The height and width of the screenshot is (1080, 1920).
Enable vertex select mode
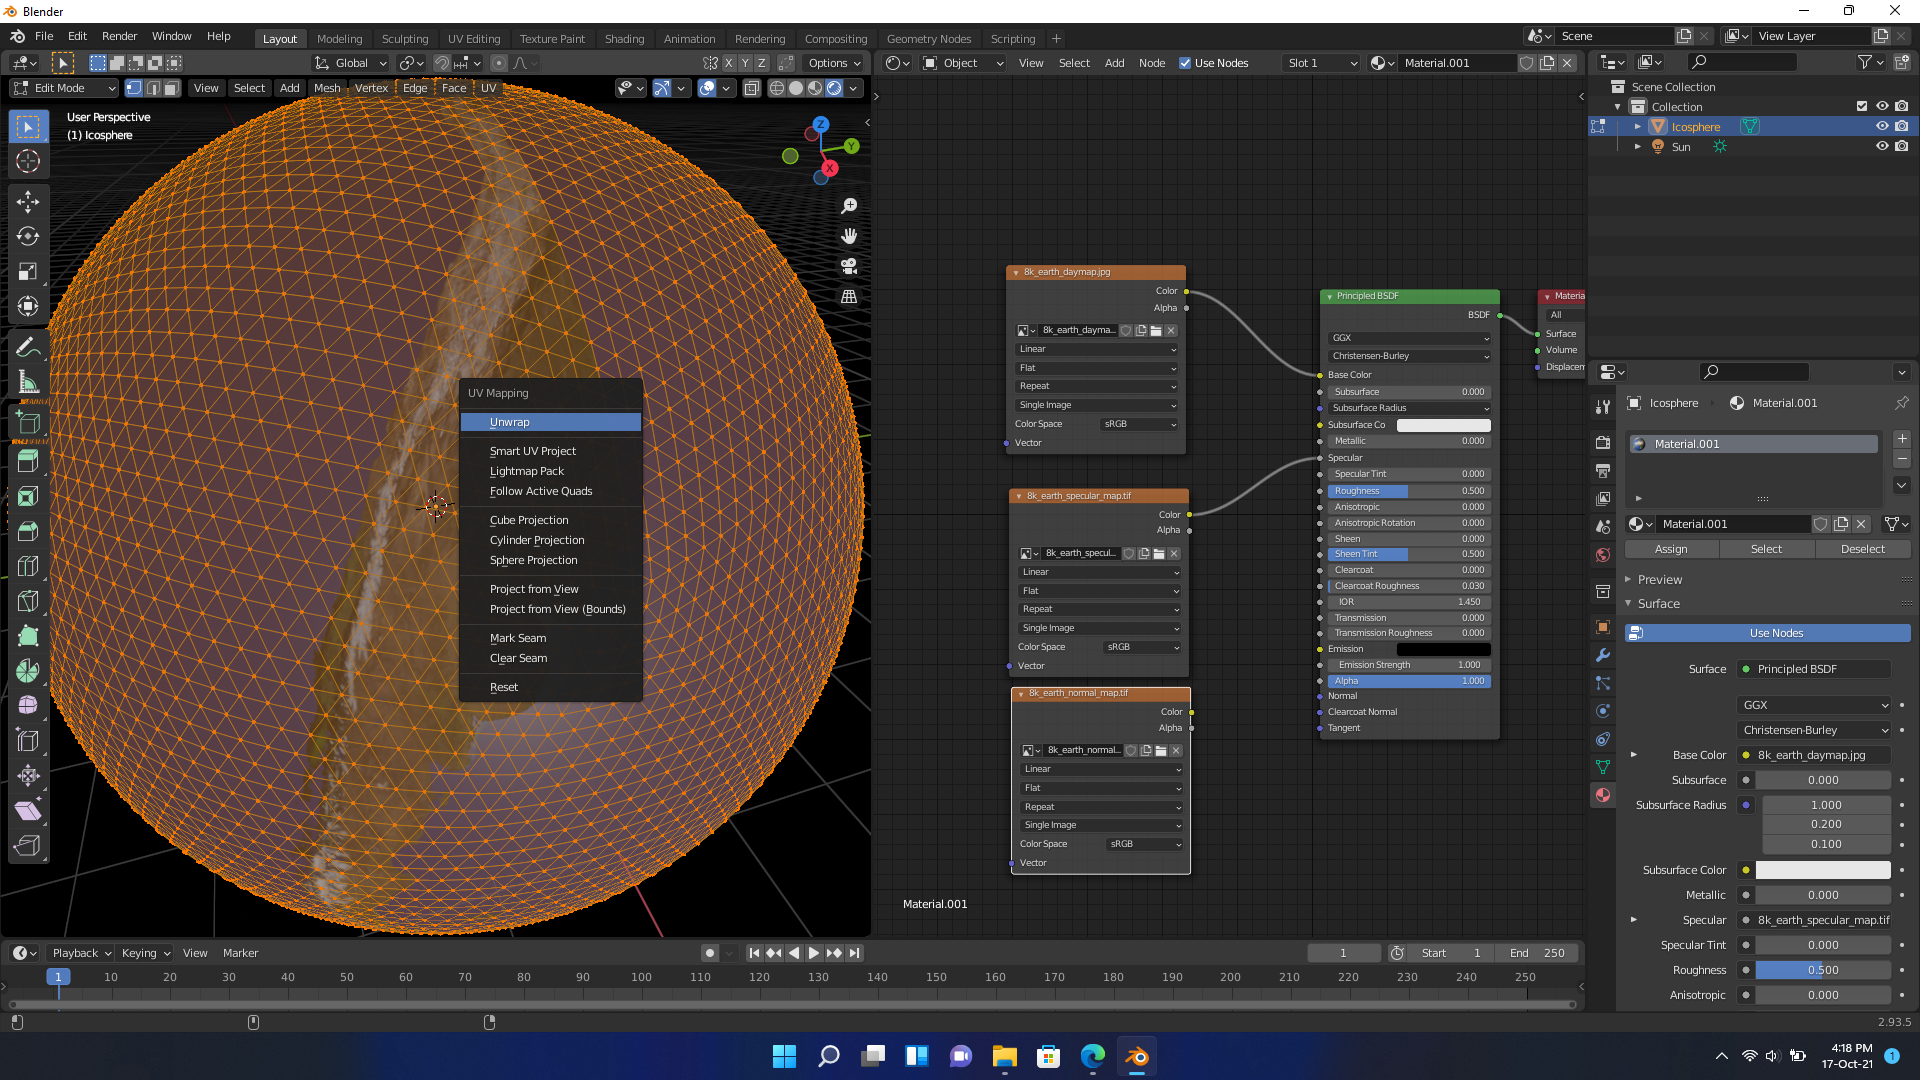(x=134, y=88)
